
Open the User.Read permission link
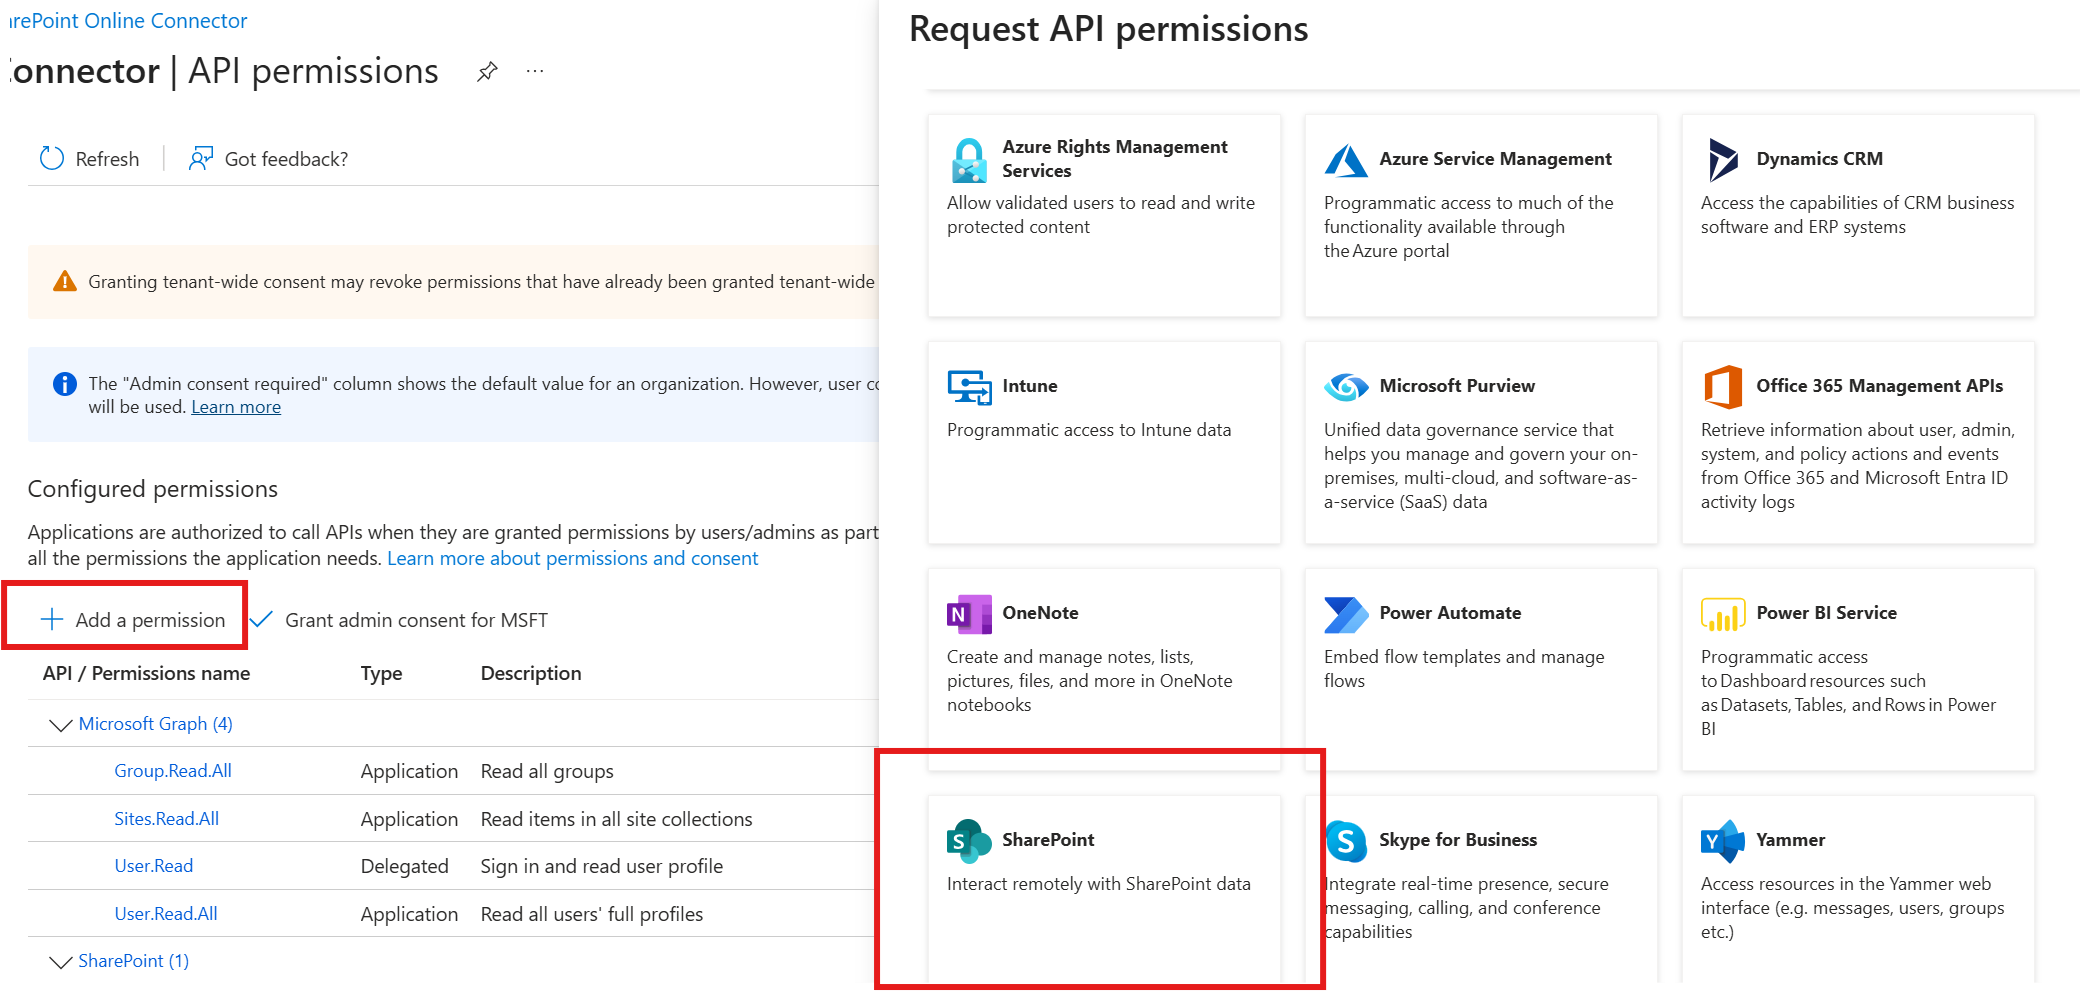coord(154,866)
